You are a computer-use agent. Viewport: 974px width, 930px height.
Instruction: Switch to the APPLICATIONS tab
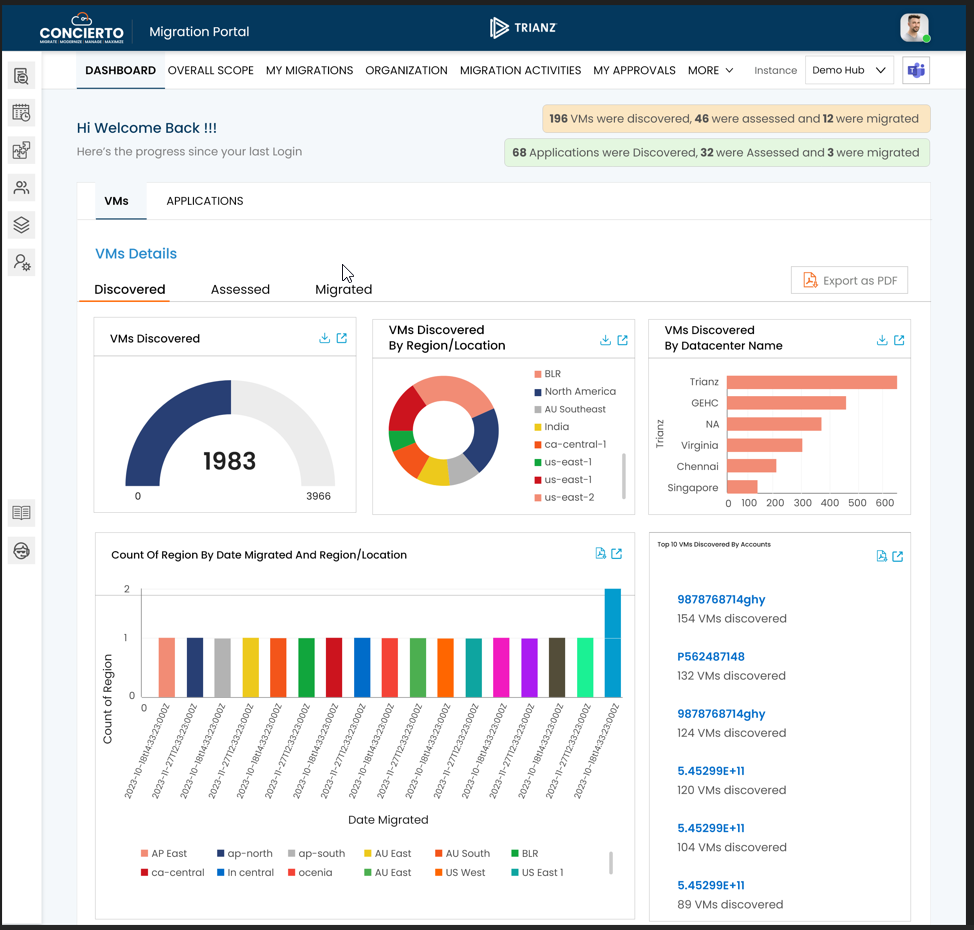(204, 200)
